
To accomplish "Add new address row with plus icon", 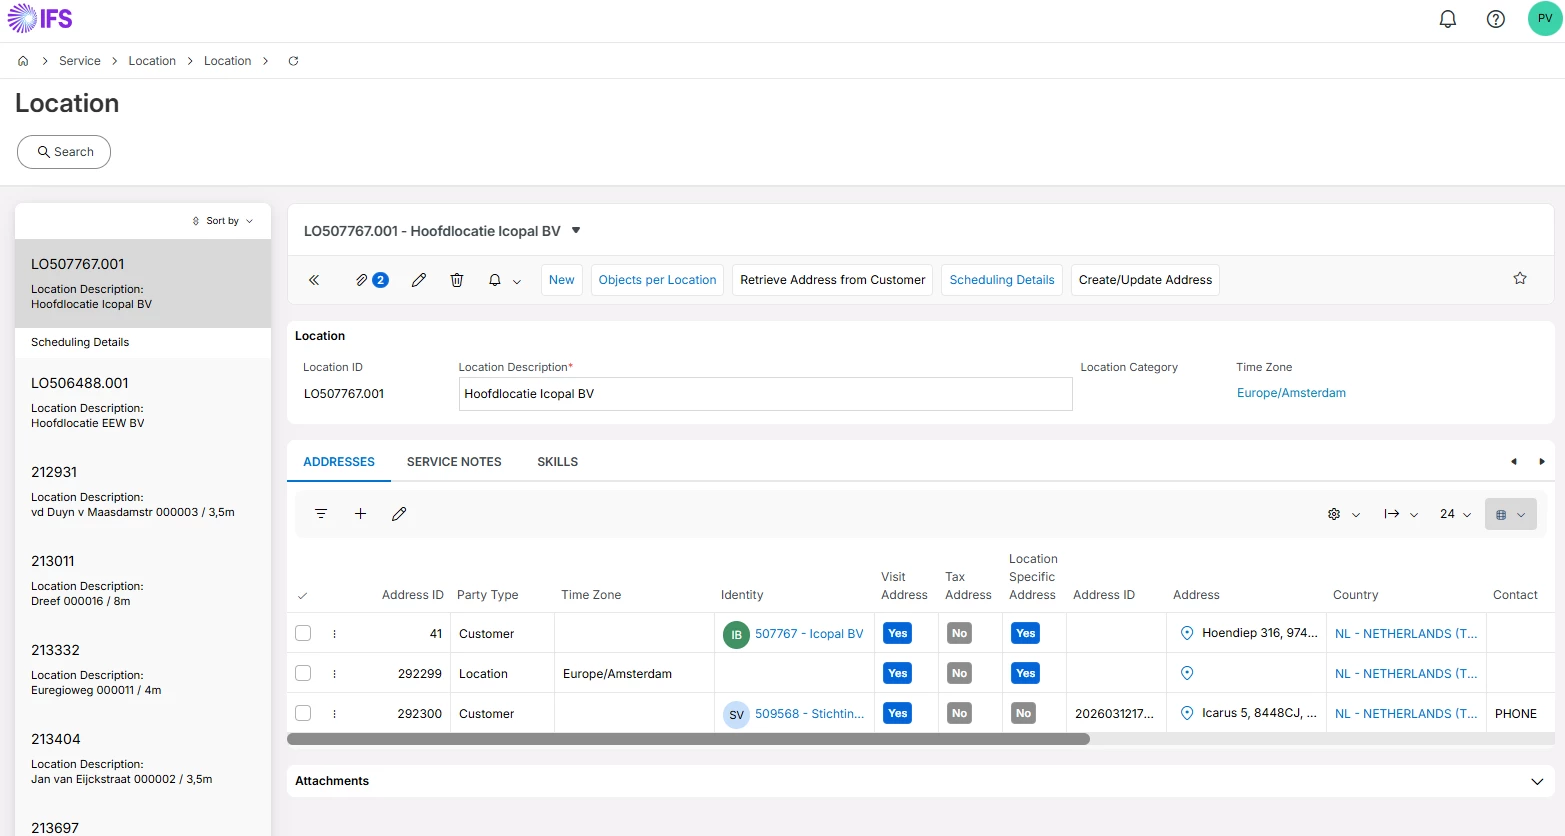I will [x=360, y=514].
